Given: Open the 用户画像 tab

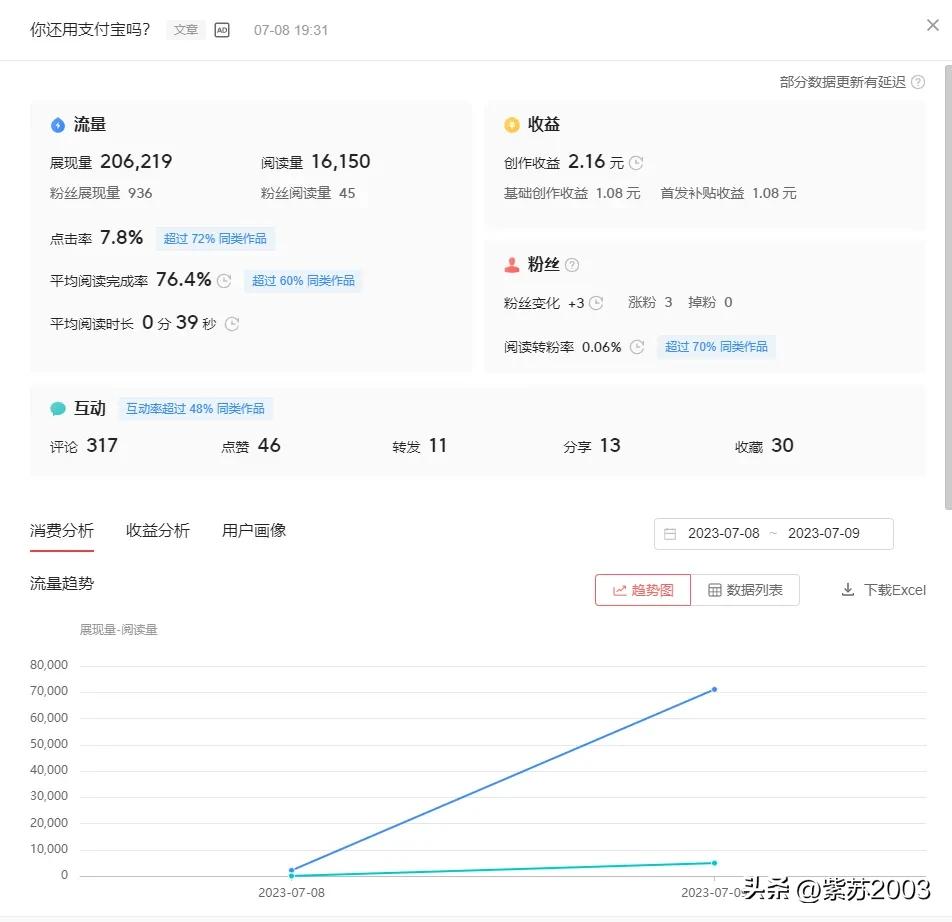Looking at the screenshot, I should click(x=253, y=530).
